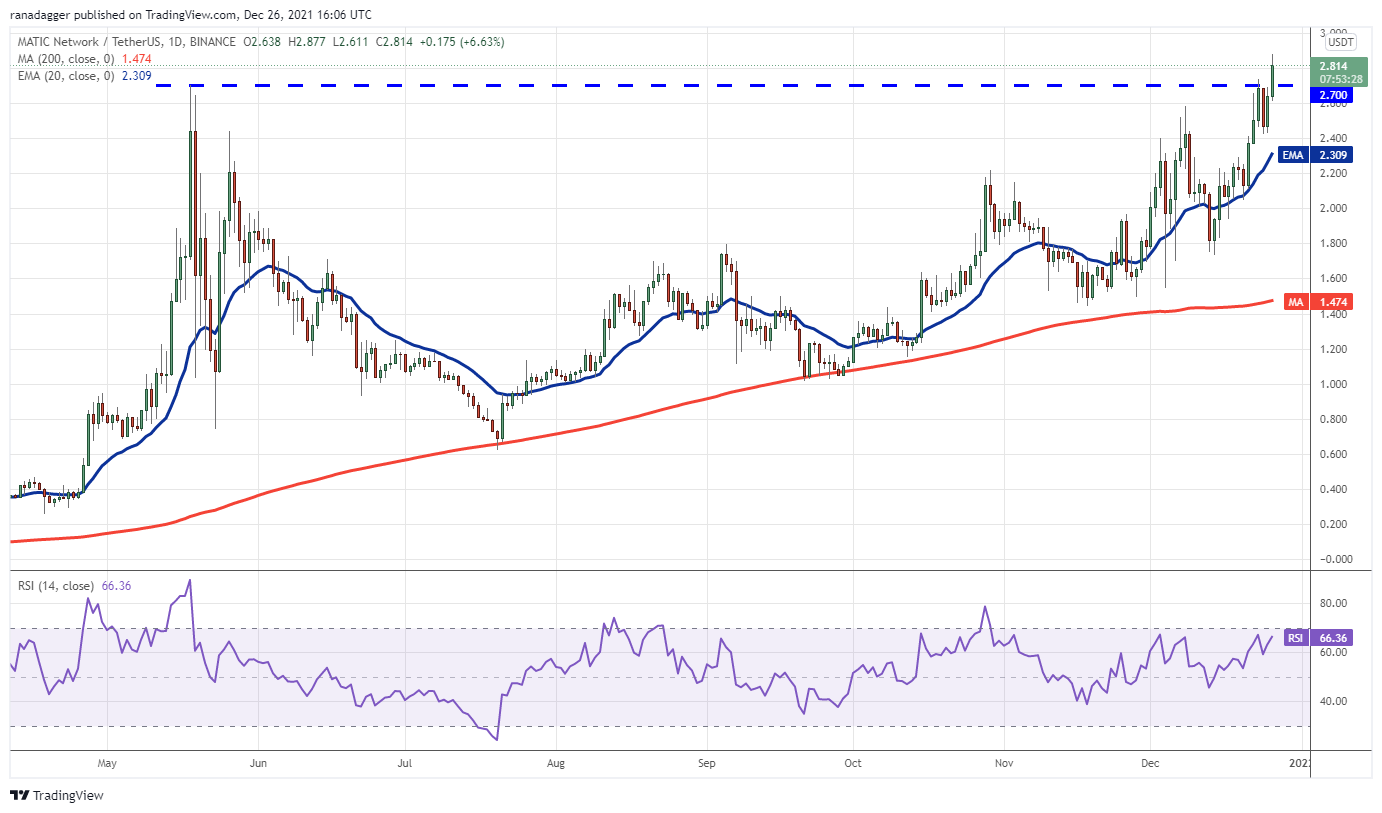Click the TradingView logo icon

pyautogui.click(x=20, y=796)
